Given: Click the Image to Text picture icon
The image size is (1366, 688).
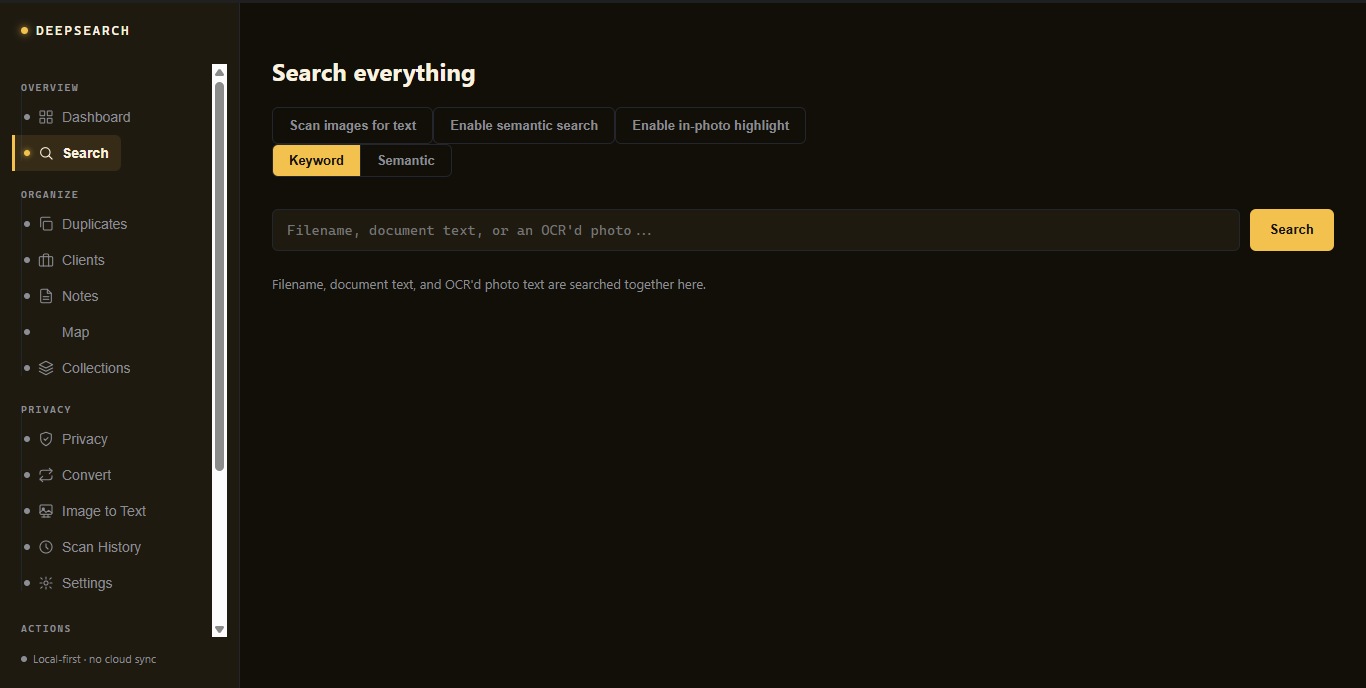Looking at the screenshot, I should (x=46, y=511).
